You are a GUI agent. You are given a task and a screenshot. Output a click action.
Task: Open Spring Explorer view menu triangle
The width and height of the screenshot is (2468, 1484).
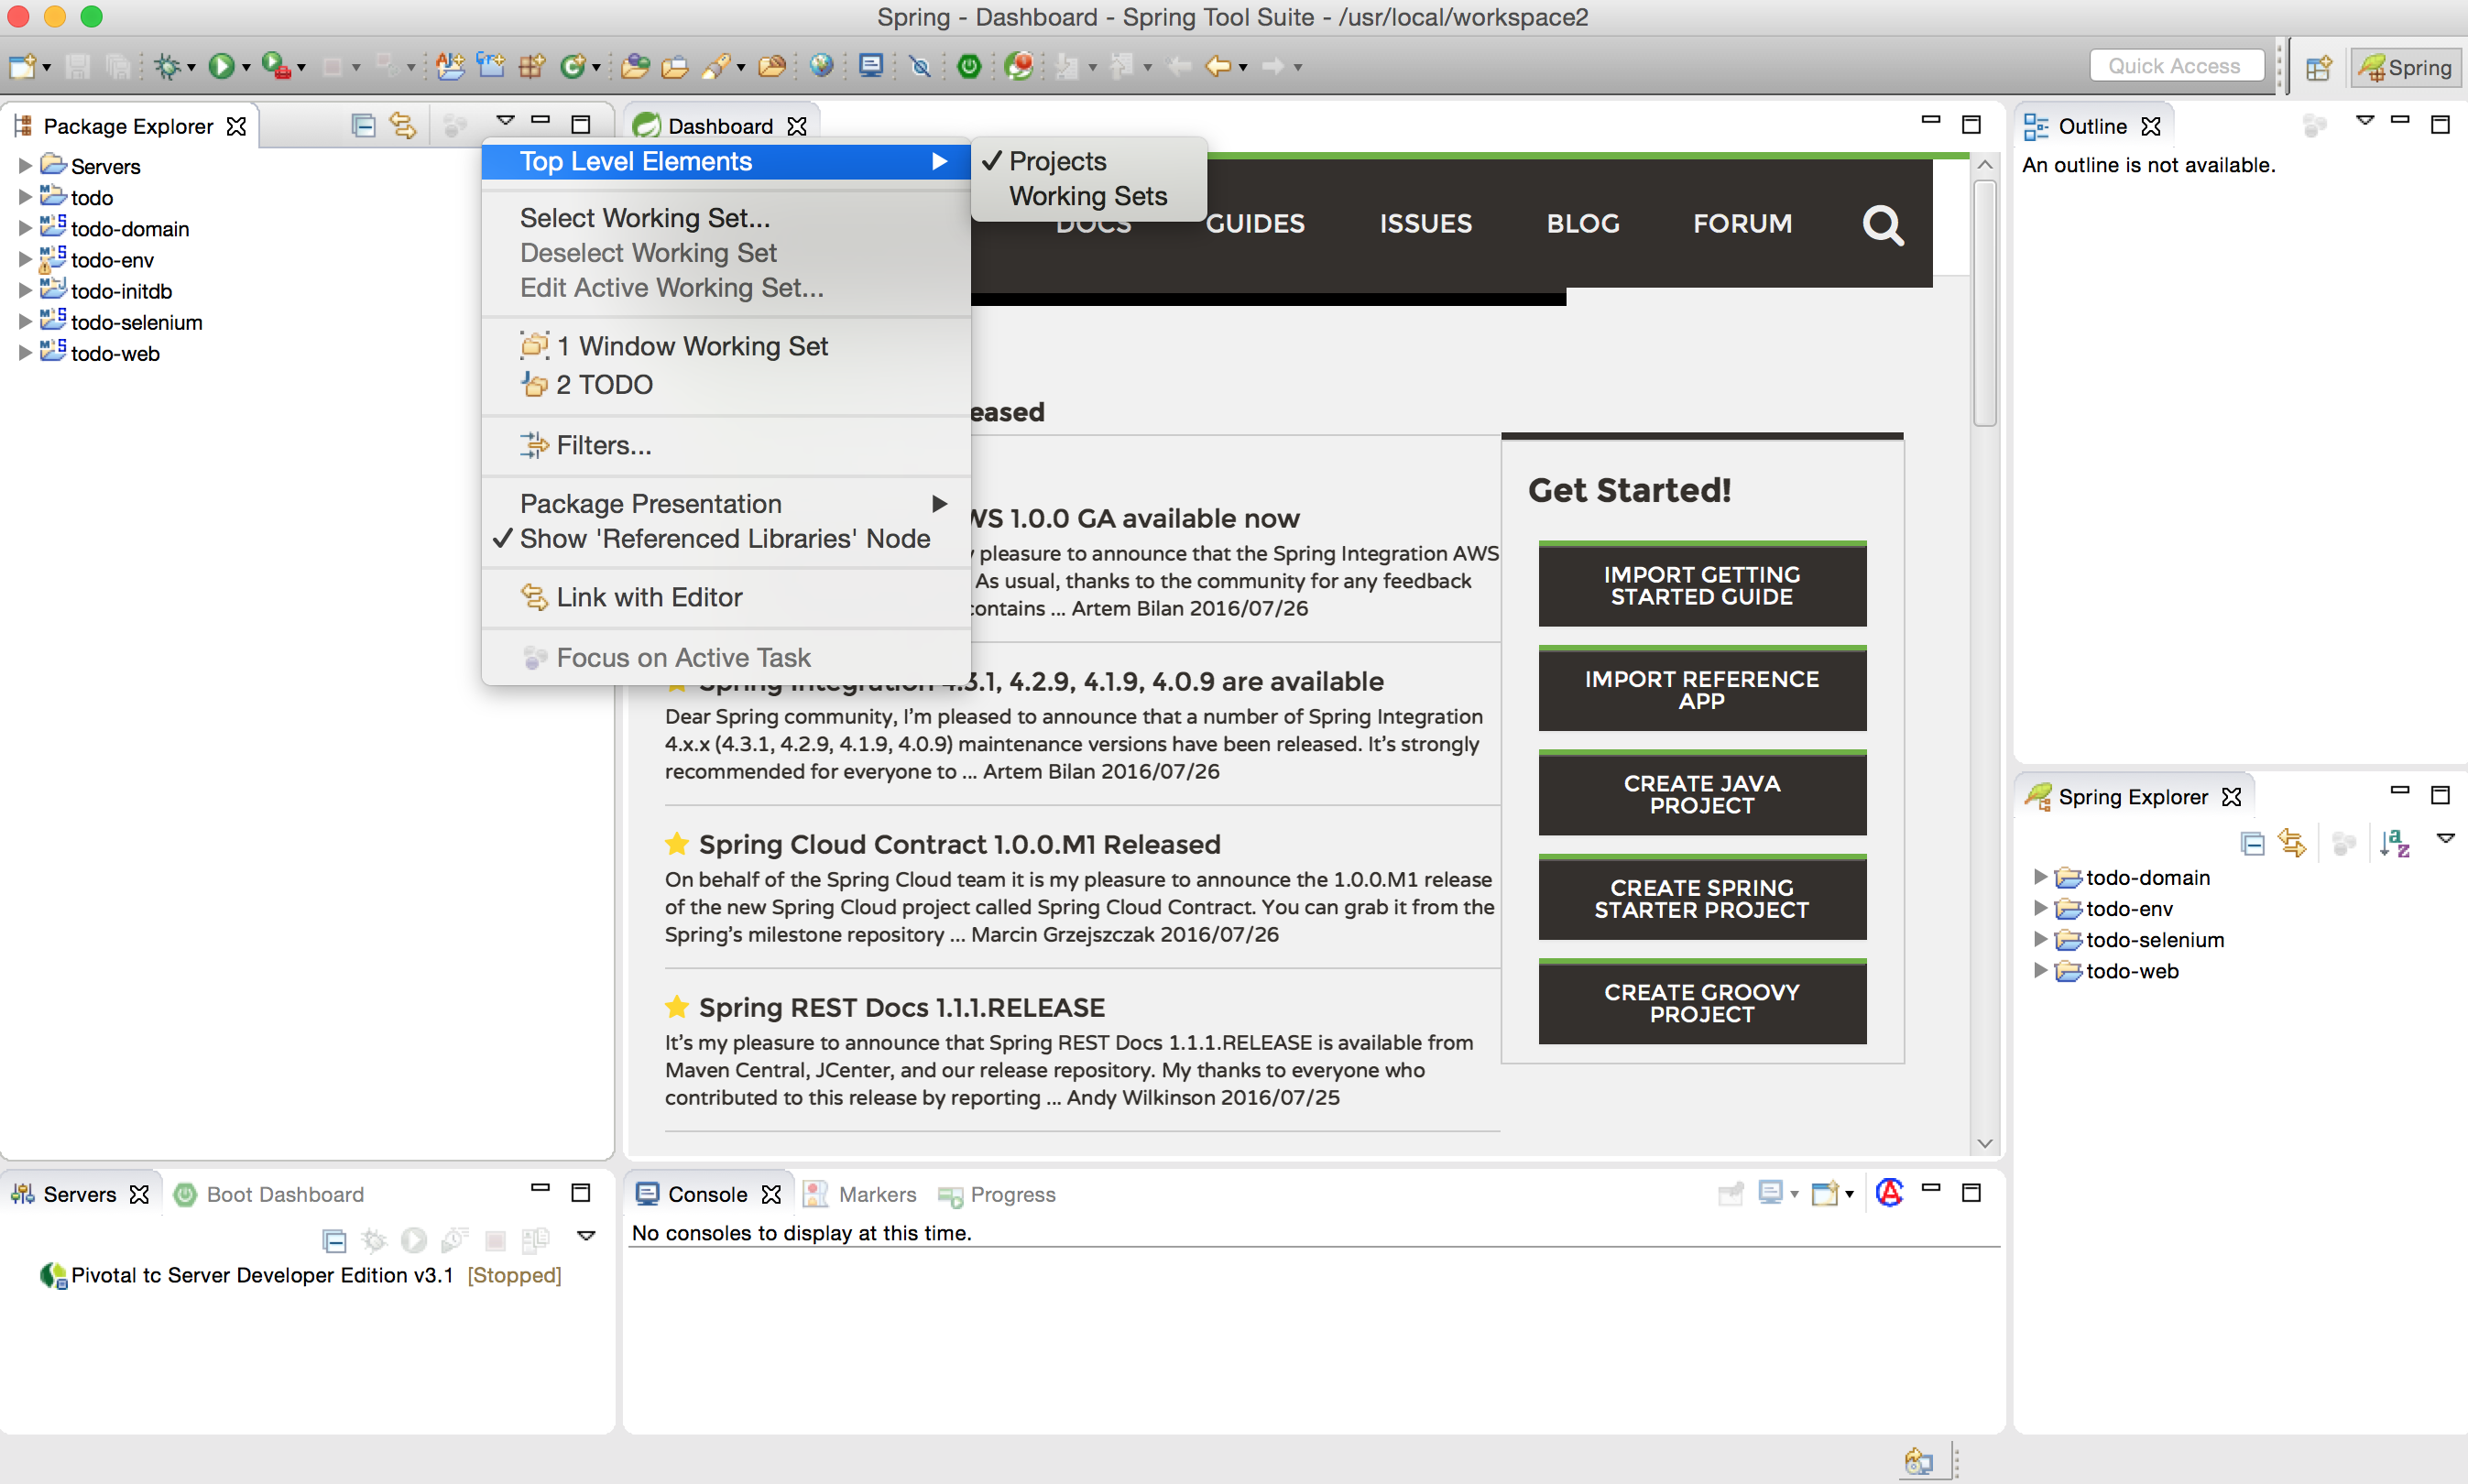click(x=2445, y=838)
